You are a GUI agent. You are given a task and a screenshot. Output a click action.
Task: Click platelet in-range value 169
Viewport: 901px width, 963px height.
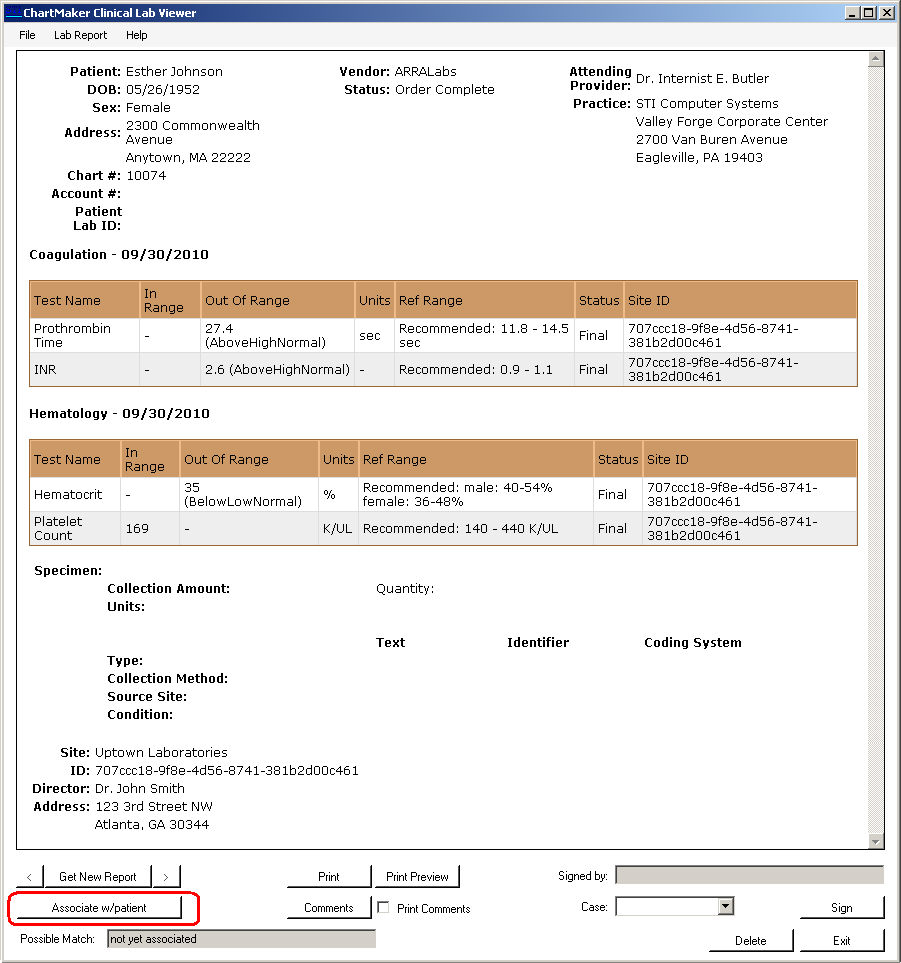pos(137,528)
